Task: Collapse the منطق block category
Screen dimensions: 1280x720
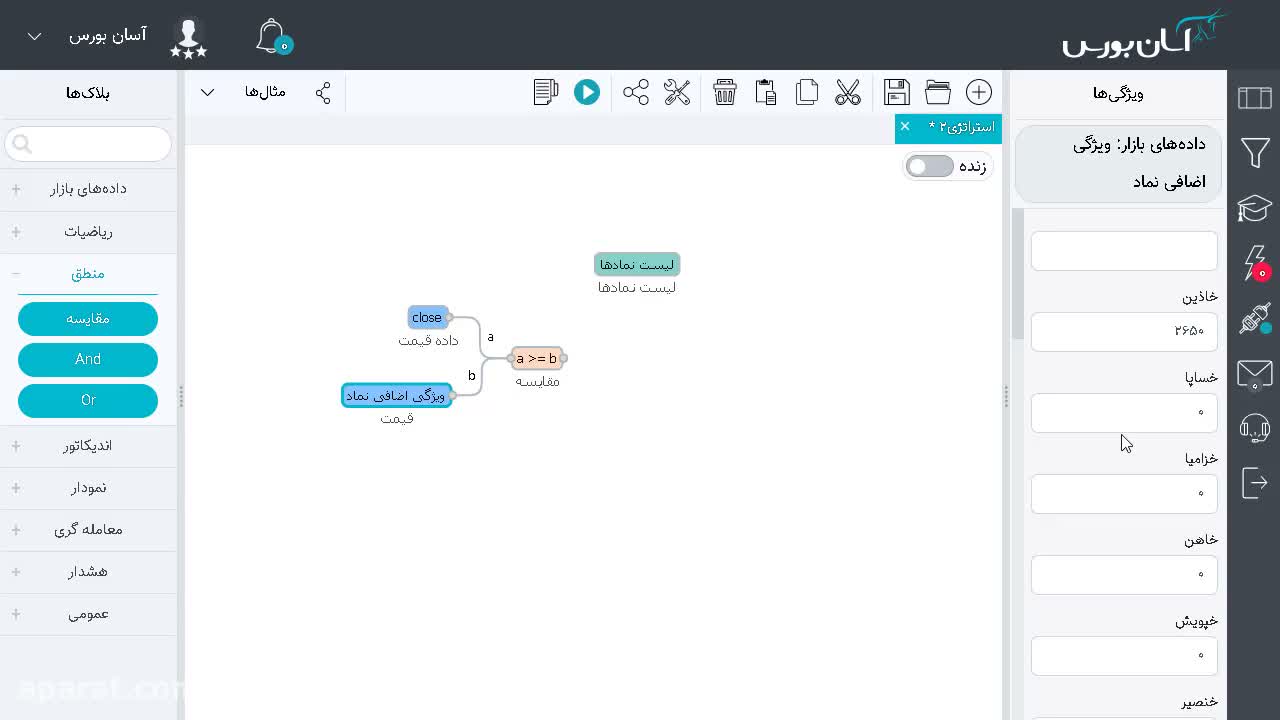Action: [x=88, y=273]
